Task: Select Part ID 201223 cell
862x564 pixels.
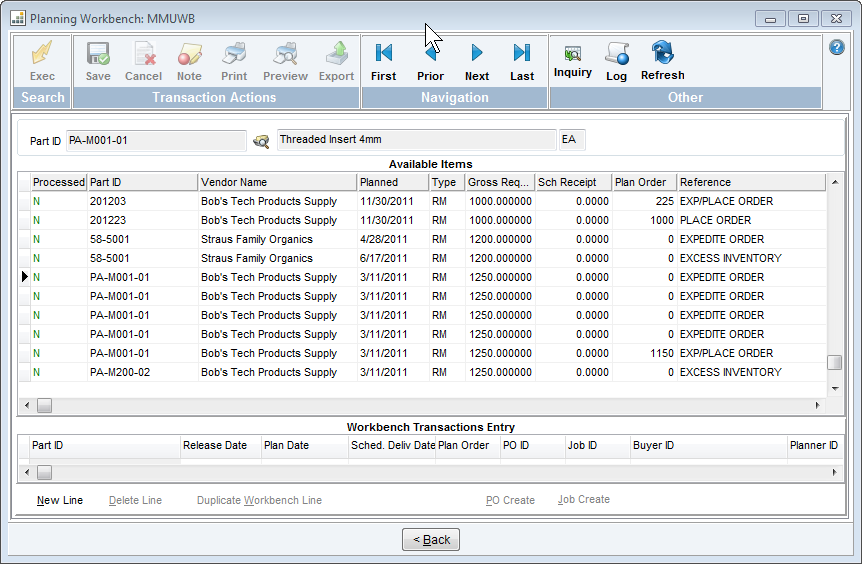Action: (x=142, y=220)
